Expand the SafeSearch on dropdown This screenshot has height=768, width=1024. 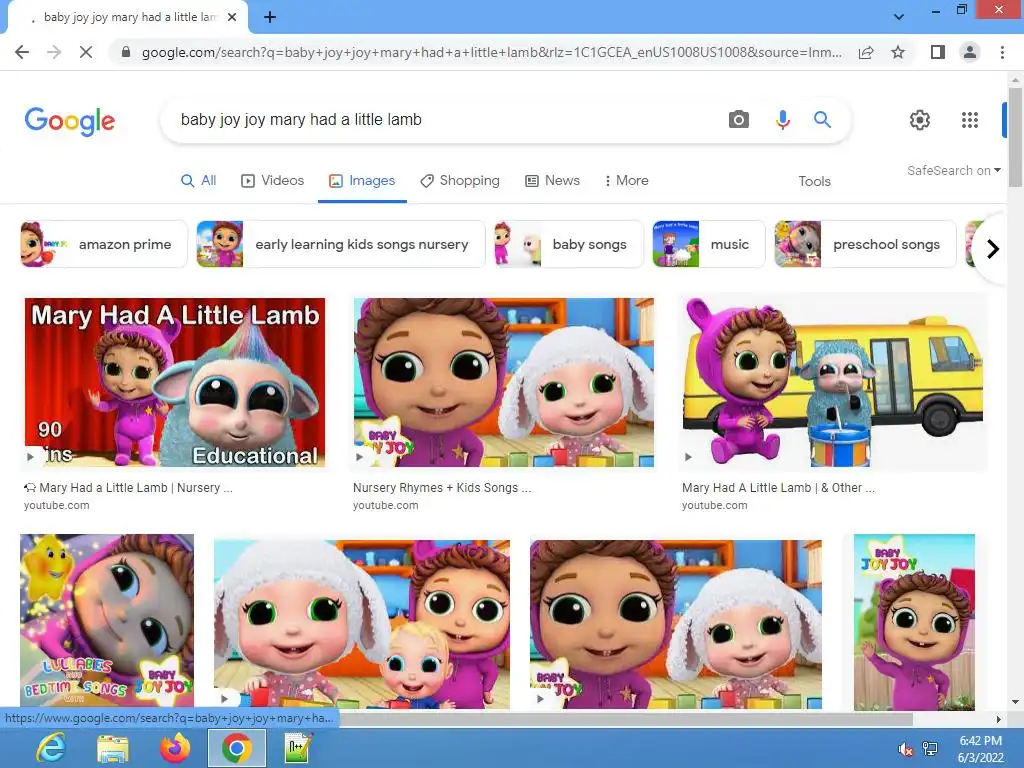(x=953, y=170)
